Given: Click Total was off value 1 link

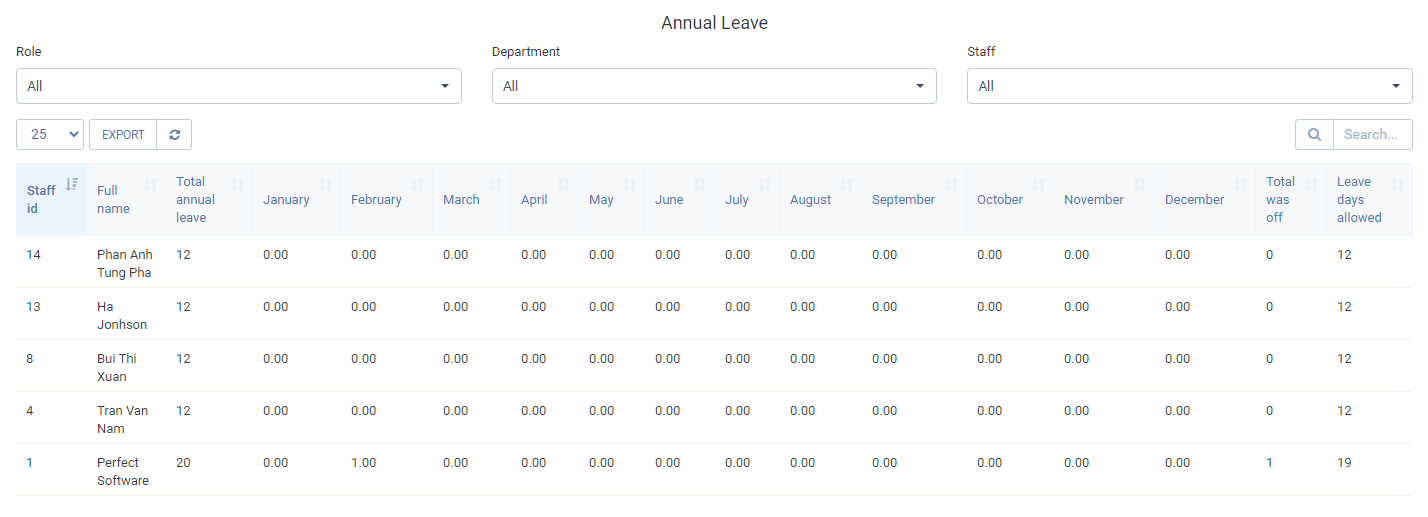Looking at the screenshot, I should 1270,463.
